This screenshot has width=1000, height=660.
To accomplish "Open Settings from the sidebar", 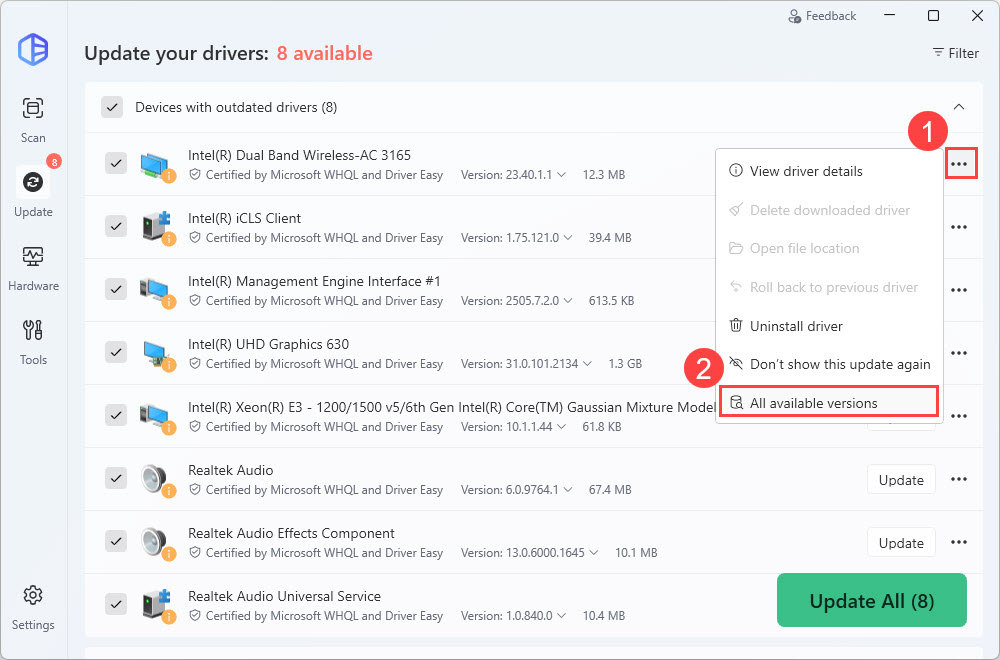I will [33, 606].
